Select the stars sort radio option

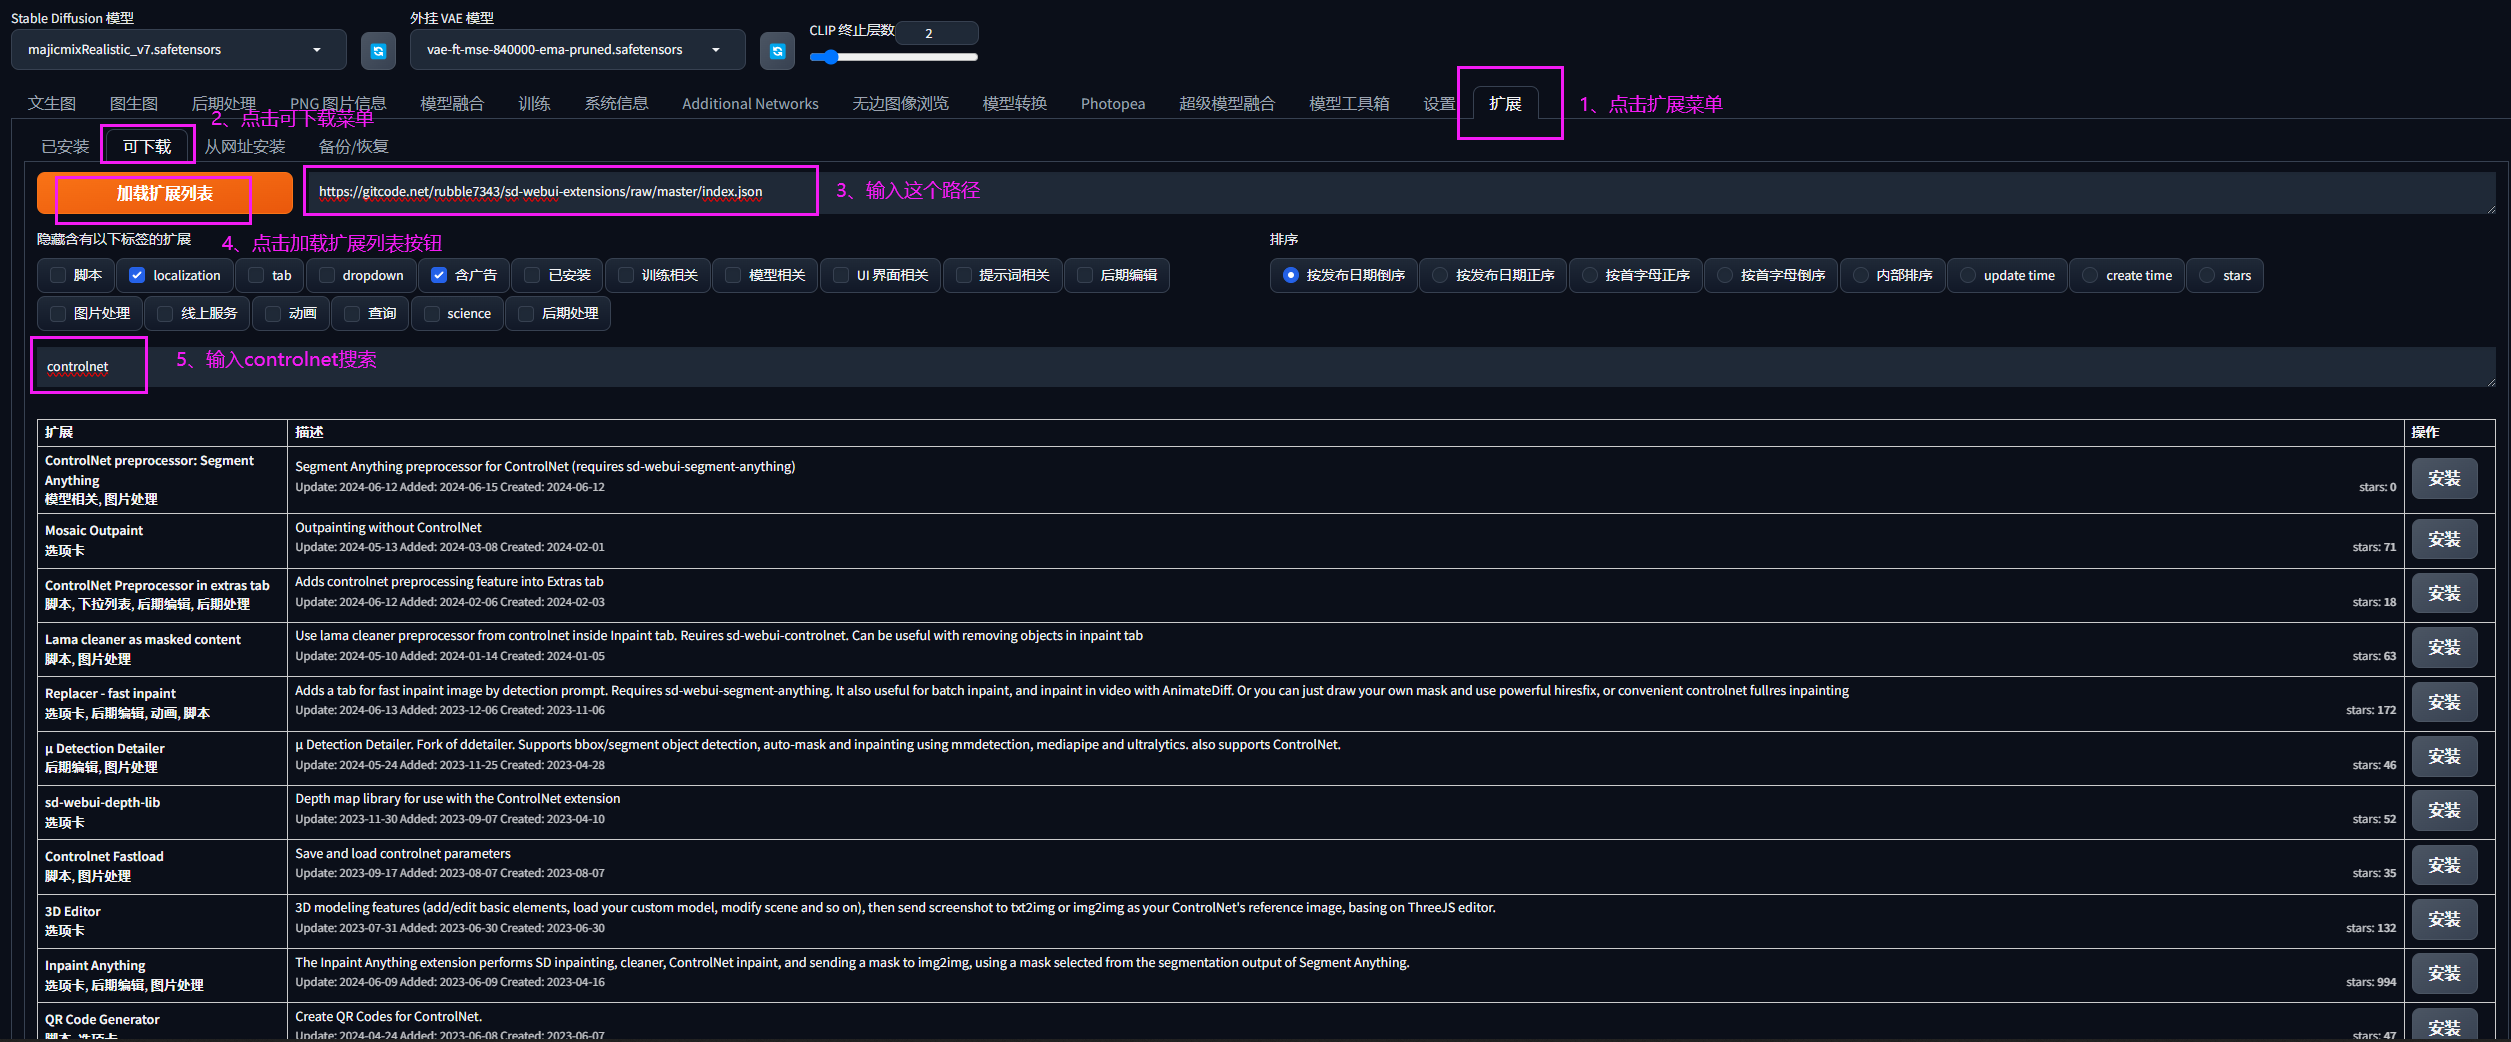coord(2207,275)
